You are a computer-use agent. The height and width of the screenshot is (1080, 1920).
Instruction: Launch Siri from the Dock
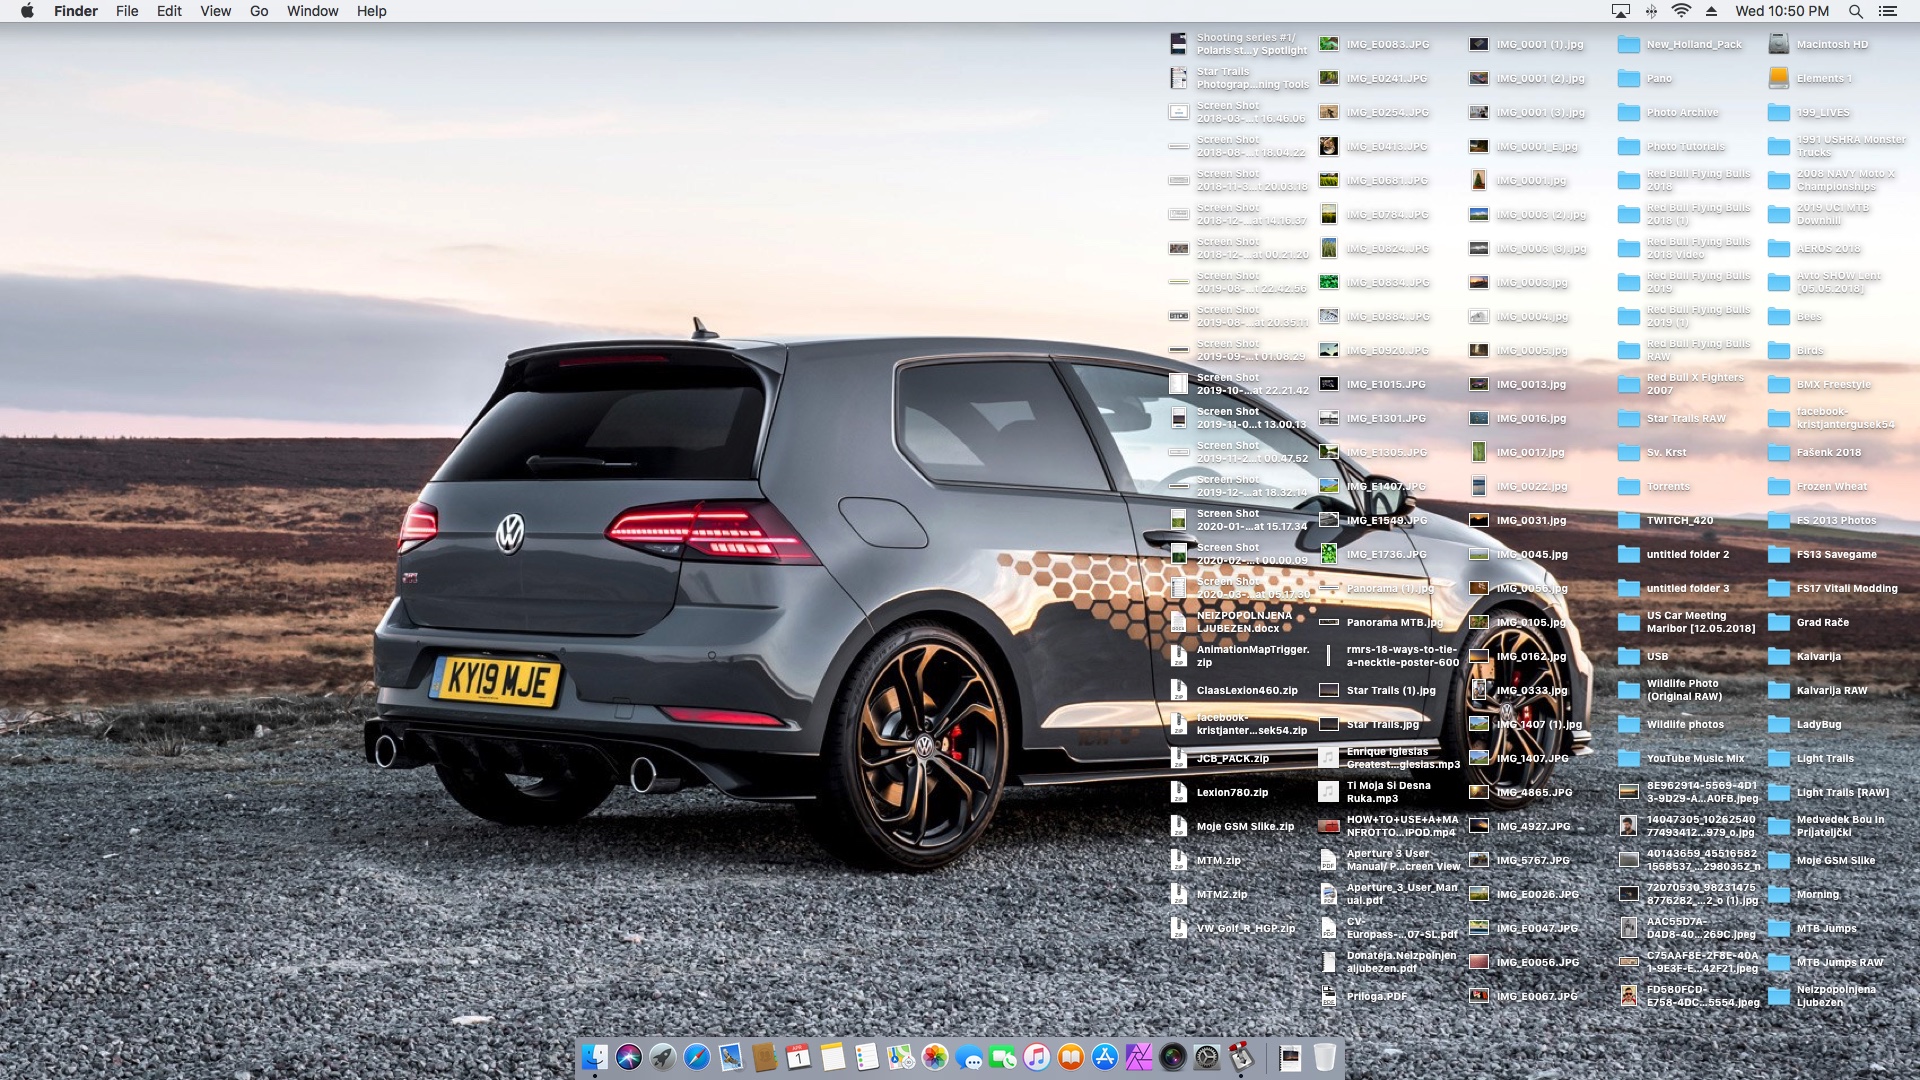(629, 1057)
